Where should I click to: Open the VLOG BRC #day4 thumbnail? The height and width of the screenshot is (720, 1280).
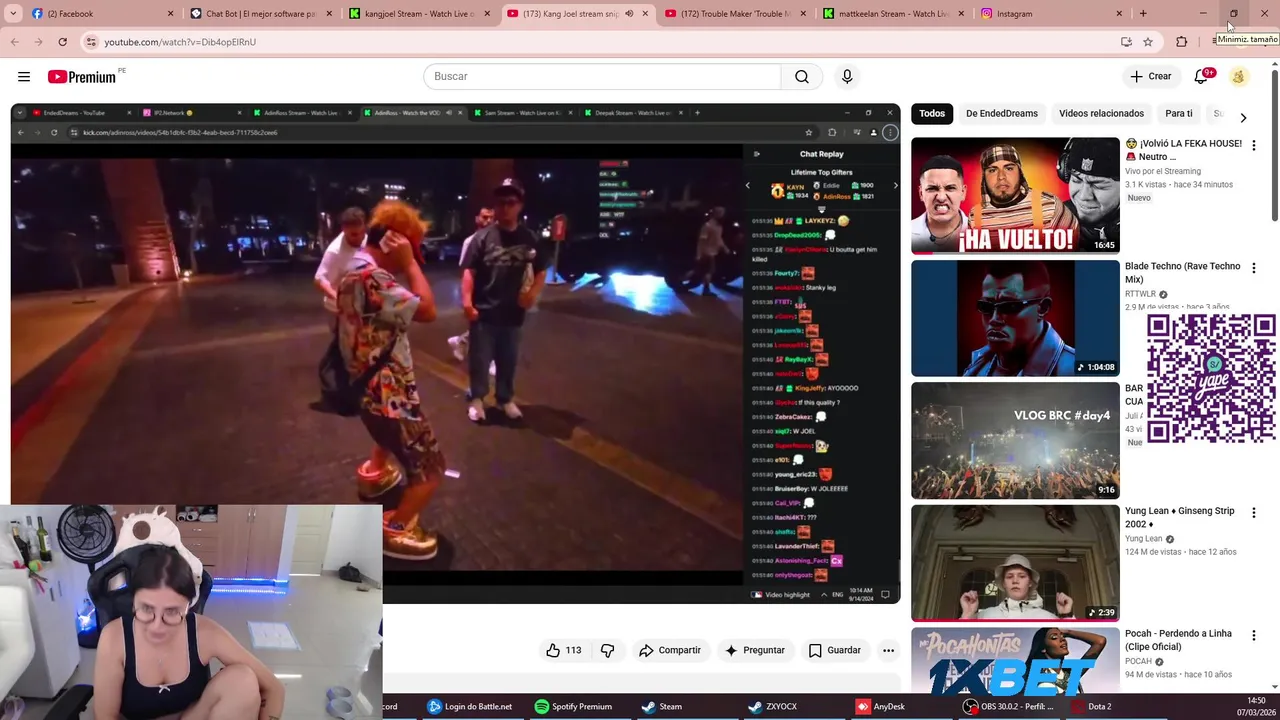pos(1015,441)
